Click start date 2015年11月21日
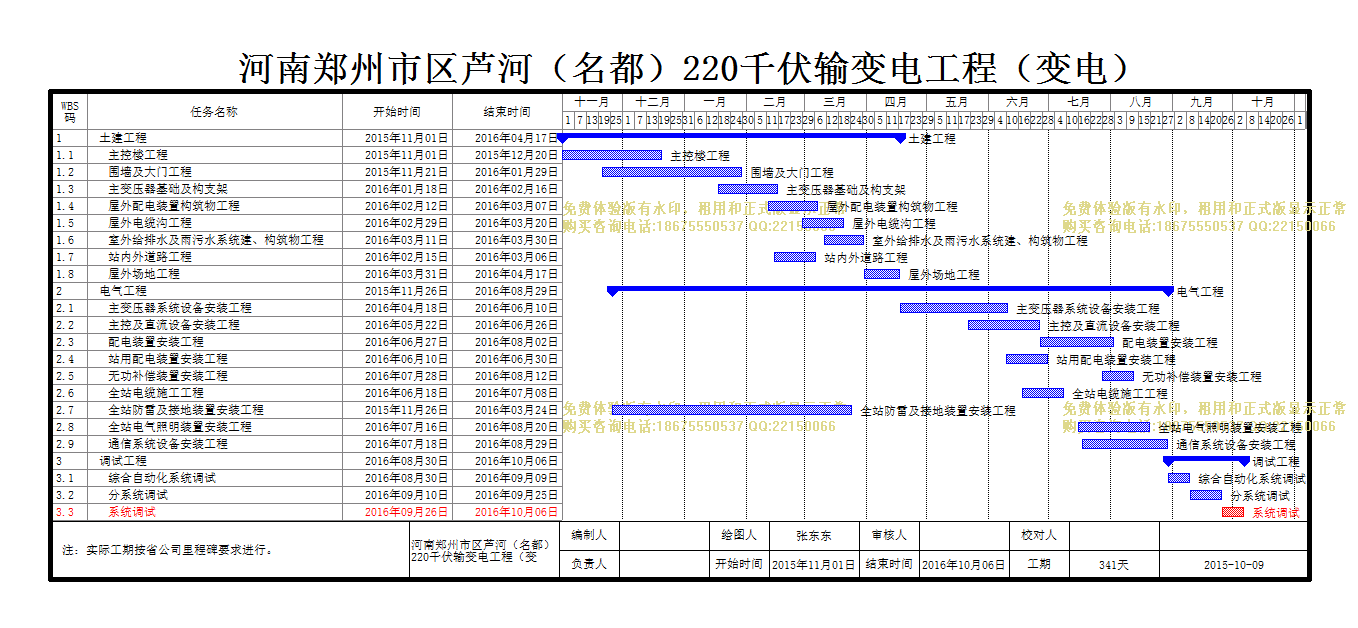 click(407, 172)
